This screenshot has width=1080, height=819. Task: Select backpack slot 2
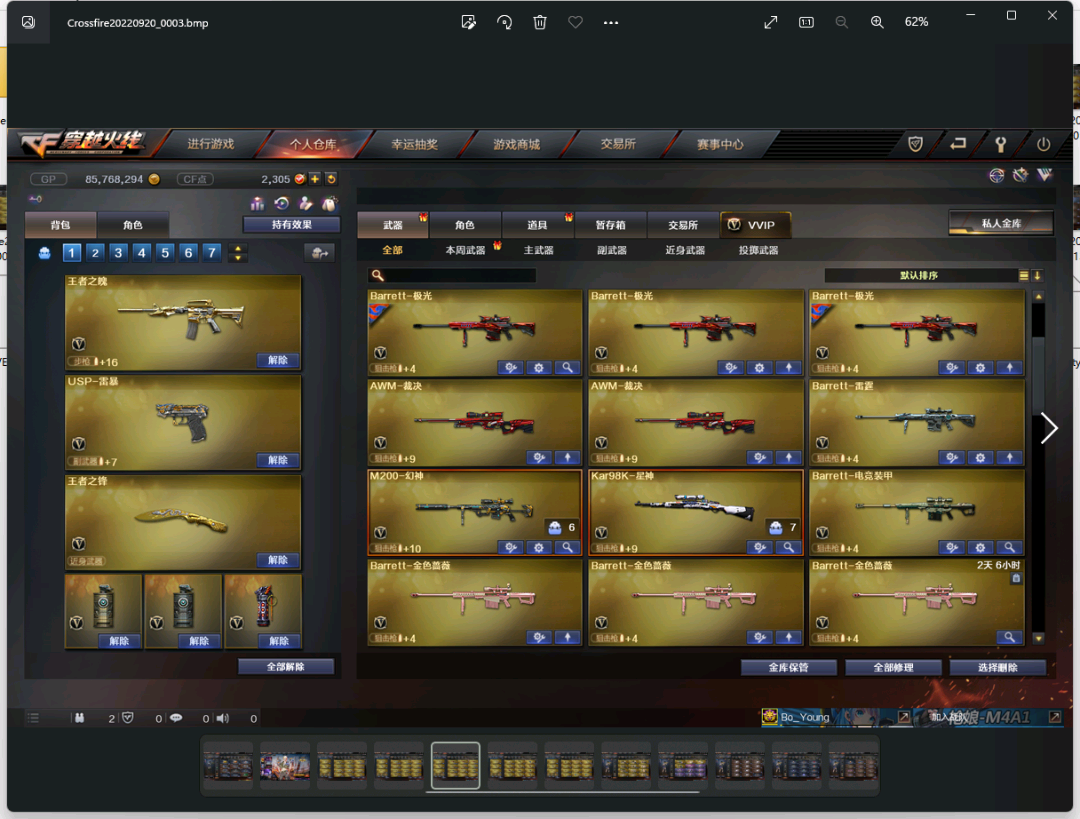point(95,253)
